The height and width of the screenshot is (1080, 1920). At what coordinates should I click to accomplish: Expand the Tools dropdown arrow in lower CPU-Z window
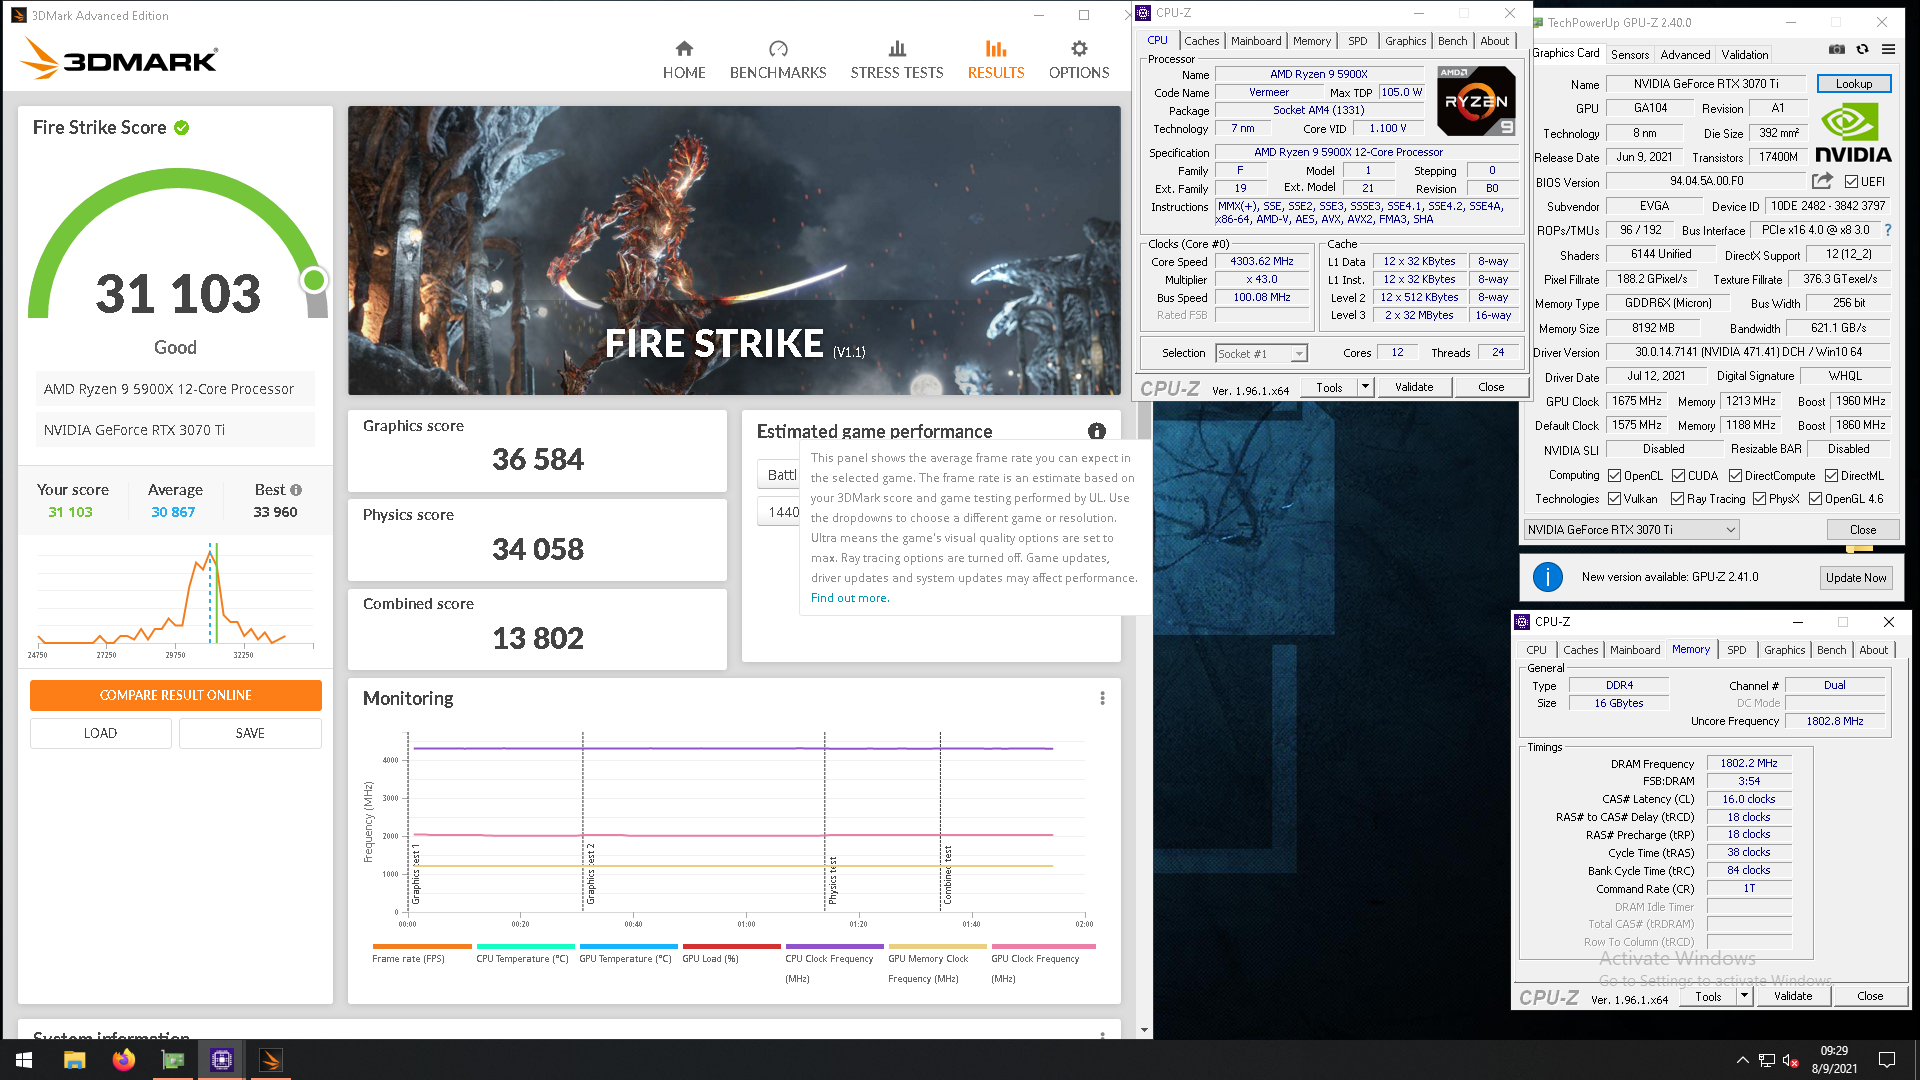tap(1744, 996)
